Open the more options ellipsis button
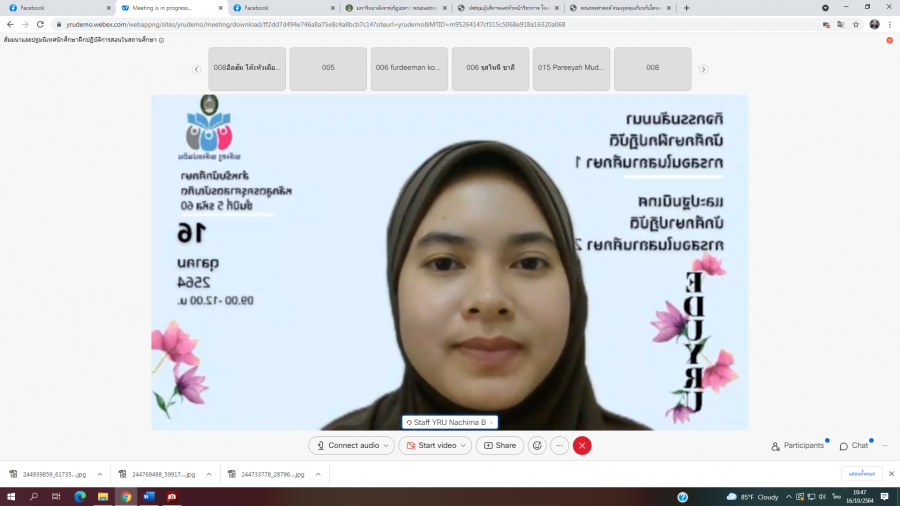Screen dimensions: 900x506 coord(560,445)
